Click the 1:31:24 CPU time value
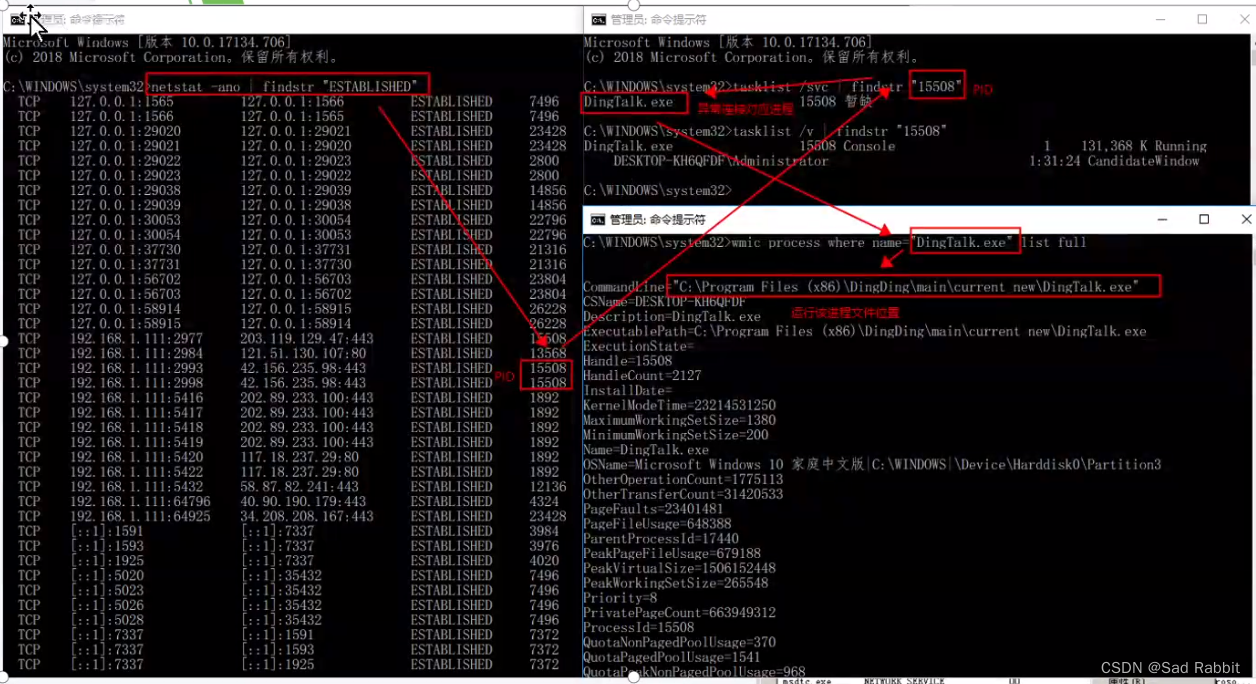The width and height of the screenshot is (1256, 684). coord(1055,161)
